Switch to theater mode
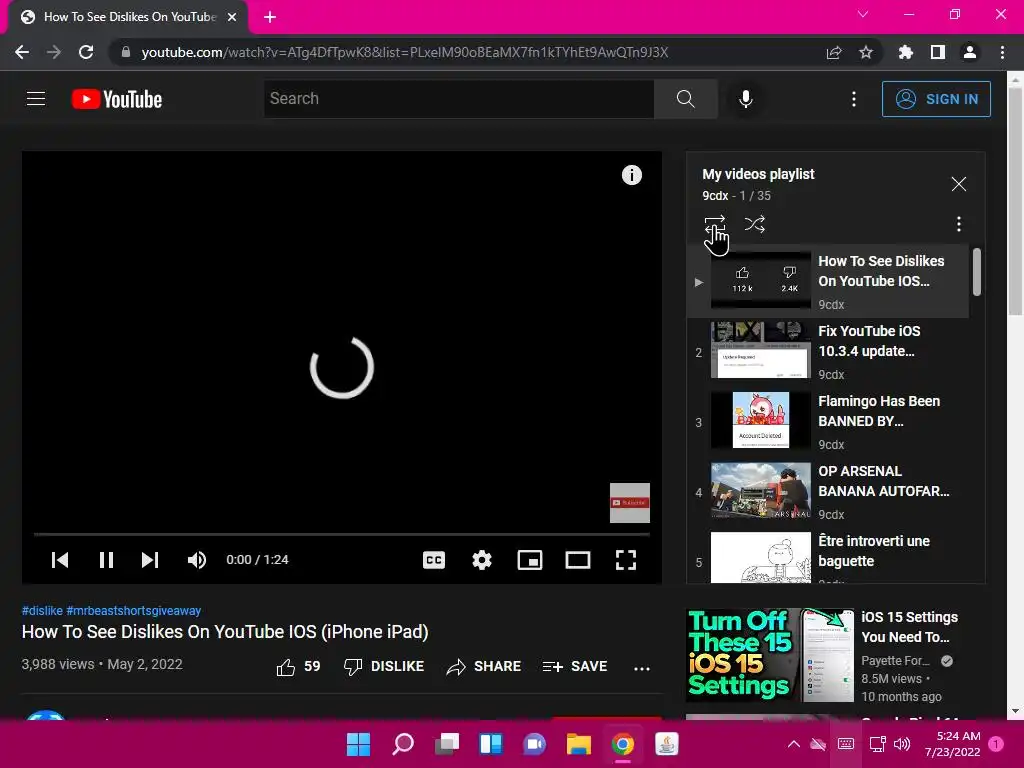Screen dimensions: 1024x768 [x=578, y=560]
